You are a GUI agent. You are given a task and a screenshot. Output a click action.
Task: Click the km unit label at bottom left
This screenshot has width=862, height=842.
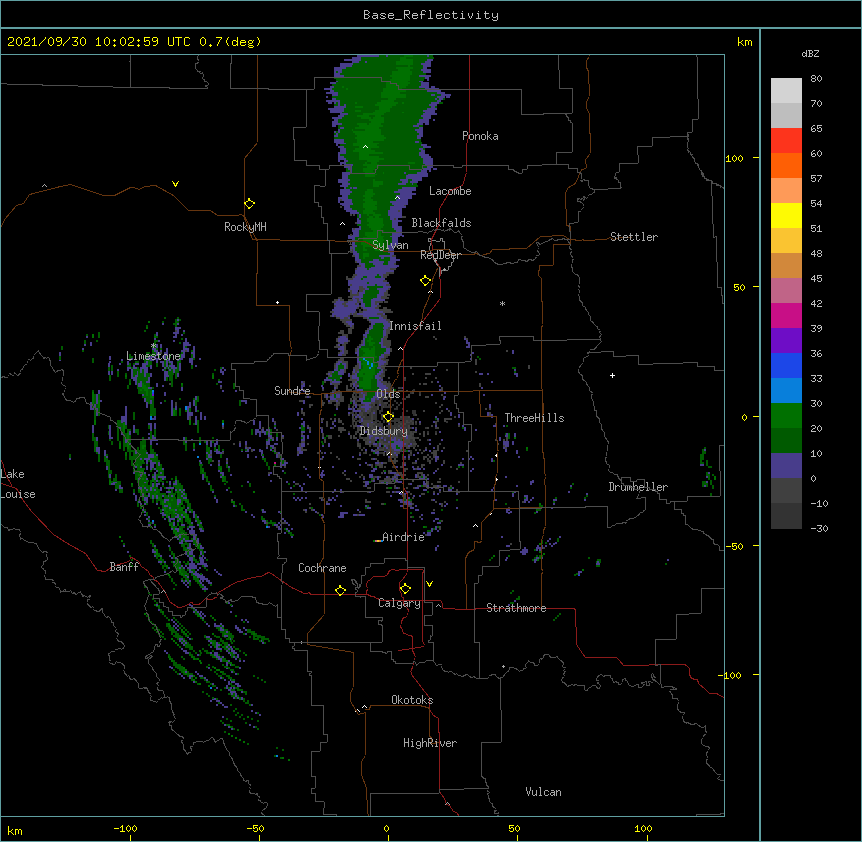(15, 830)
